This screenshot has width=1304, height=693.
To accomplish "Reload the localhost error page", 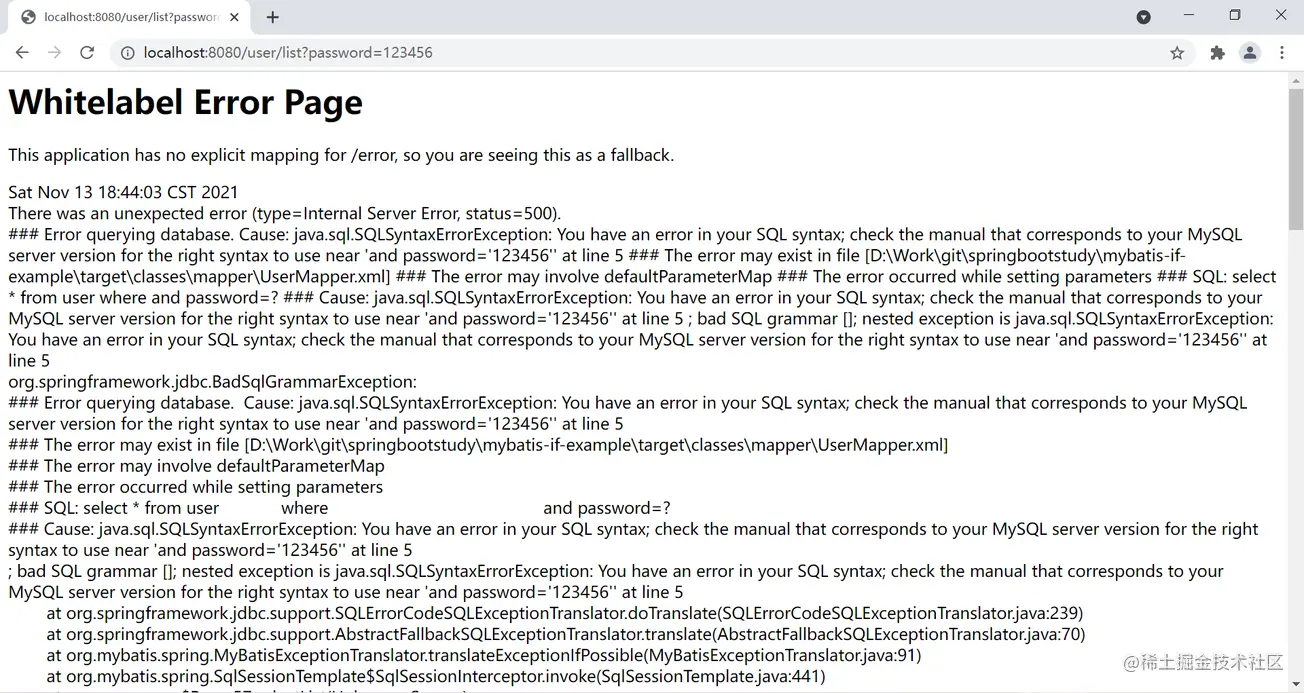I will pos(87,53).
